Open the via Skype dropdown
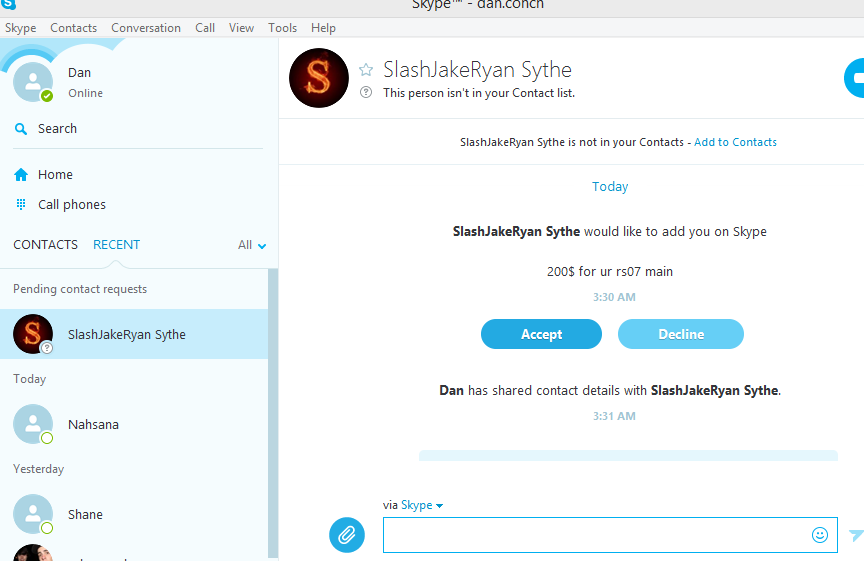 (422, 505)
